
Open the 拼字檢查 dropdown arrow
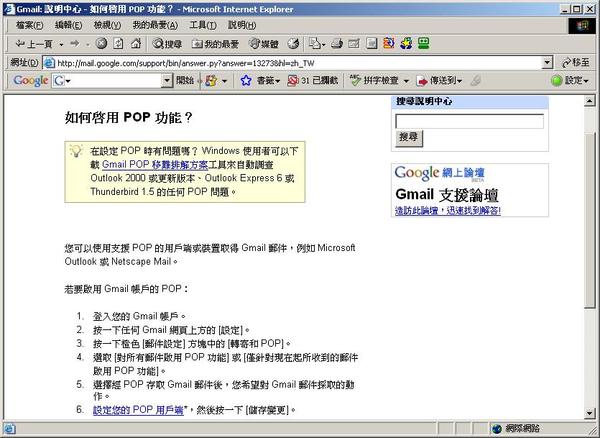pyautogui.click(x=406, y=81)
